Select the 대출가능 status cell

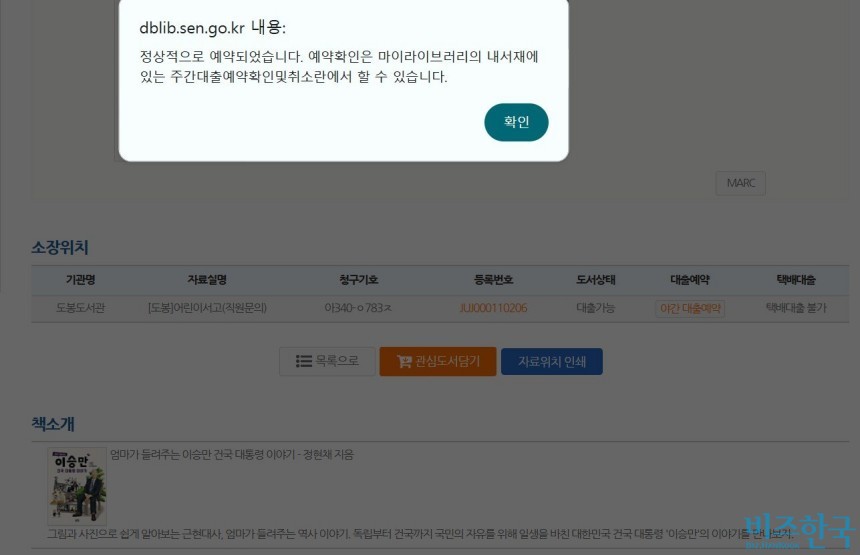[x=595, y=308]
